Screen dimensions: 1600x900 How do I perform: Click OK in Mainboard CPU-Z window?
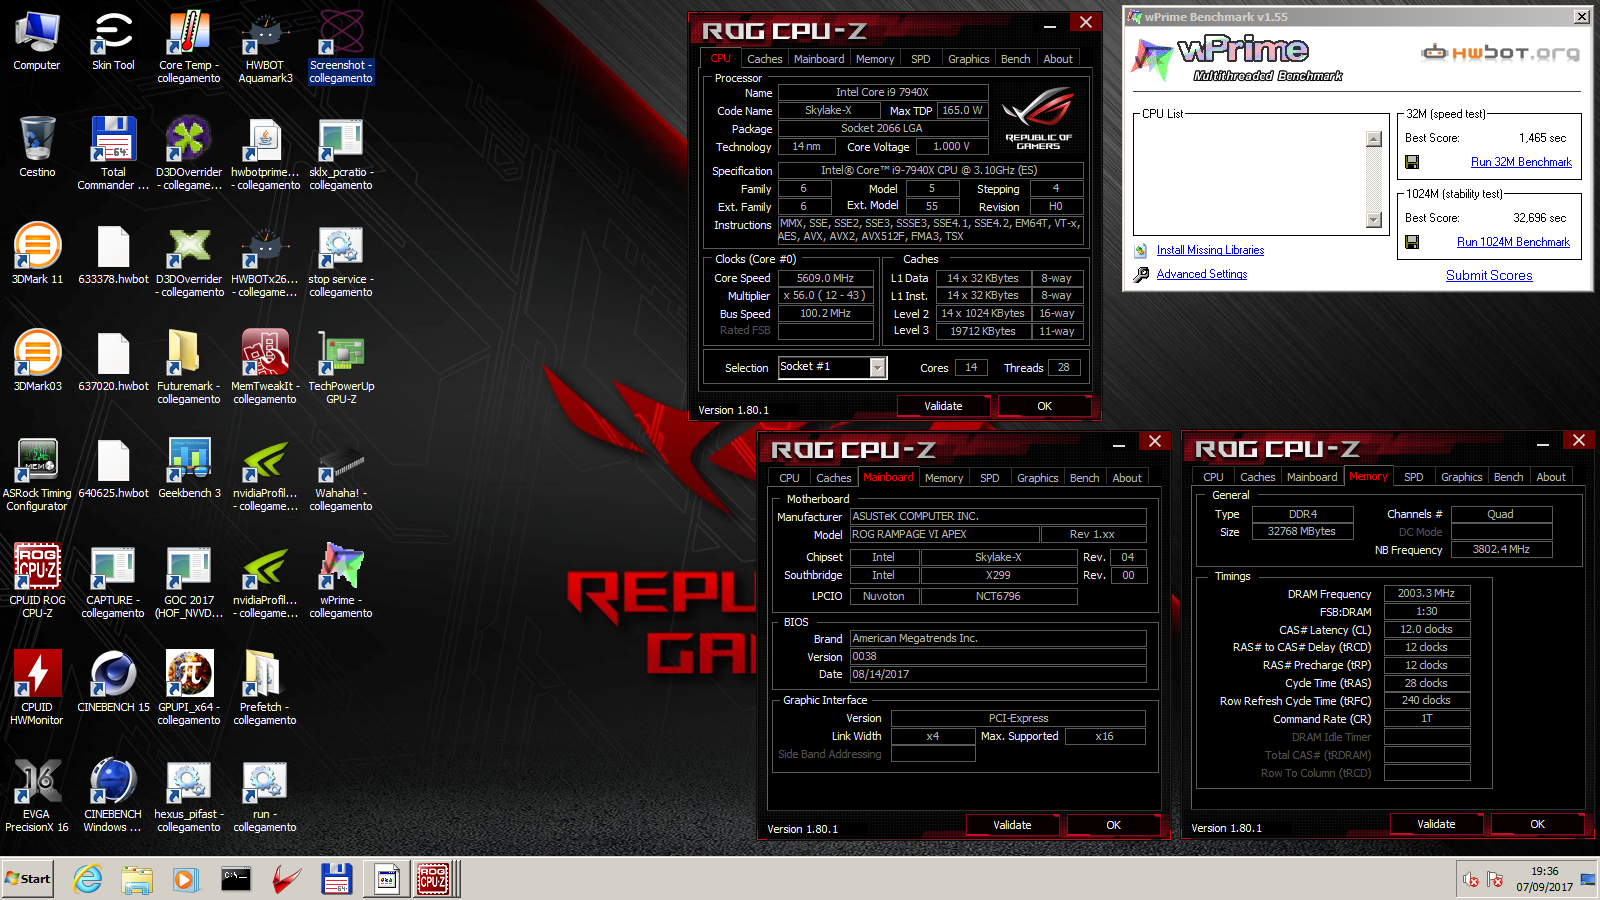pos(1113,825)
